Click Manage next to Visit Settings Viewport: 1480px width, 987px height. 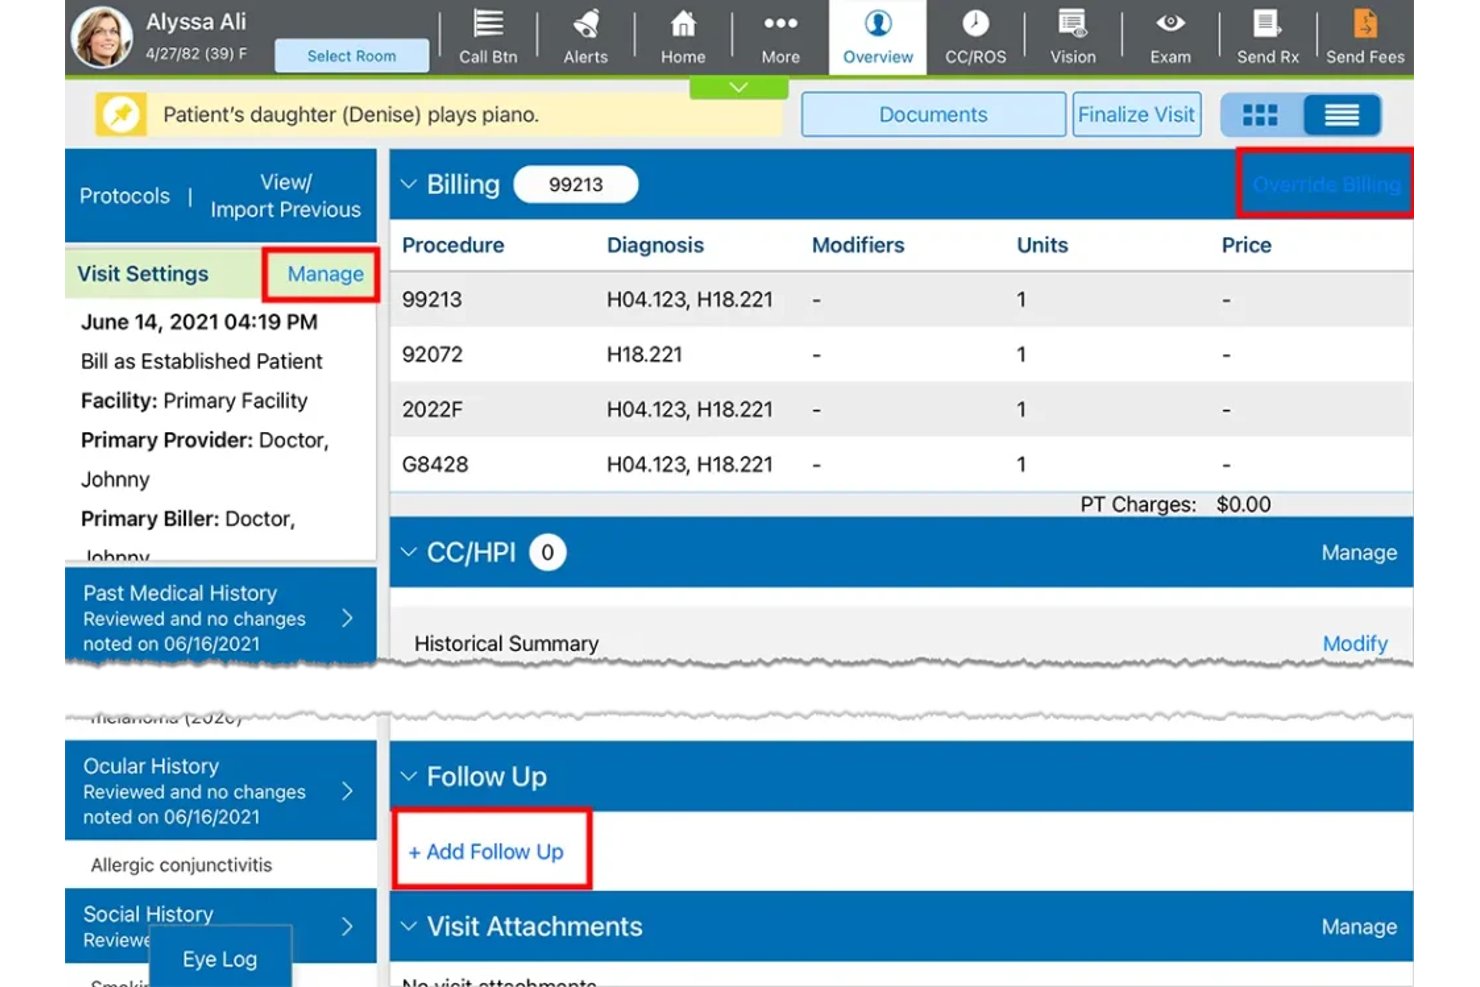tap(325, 274)
